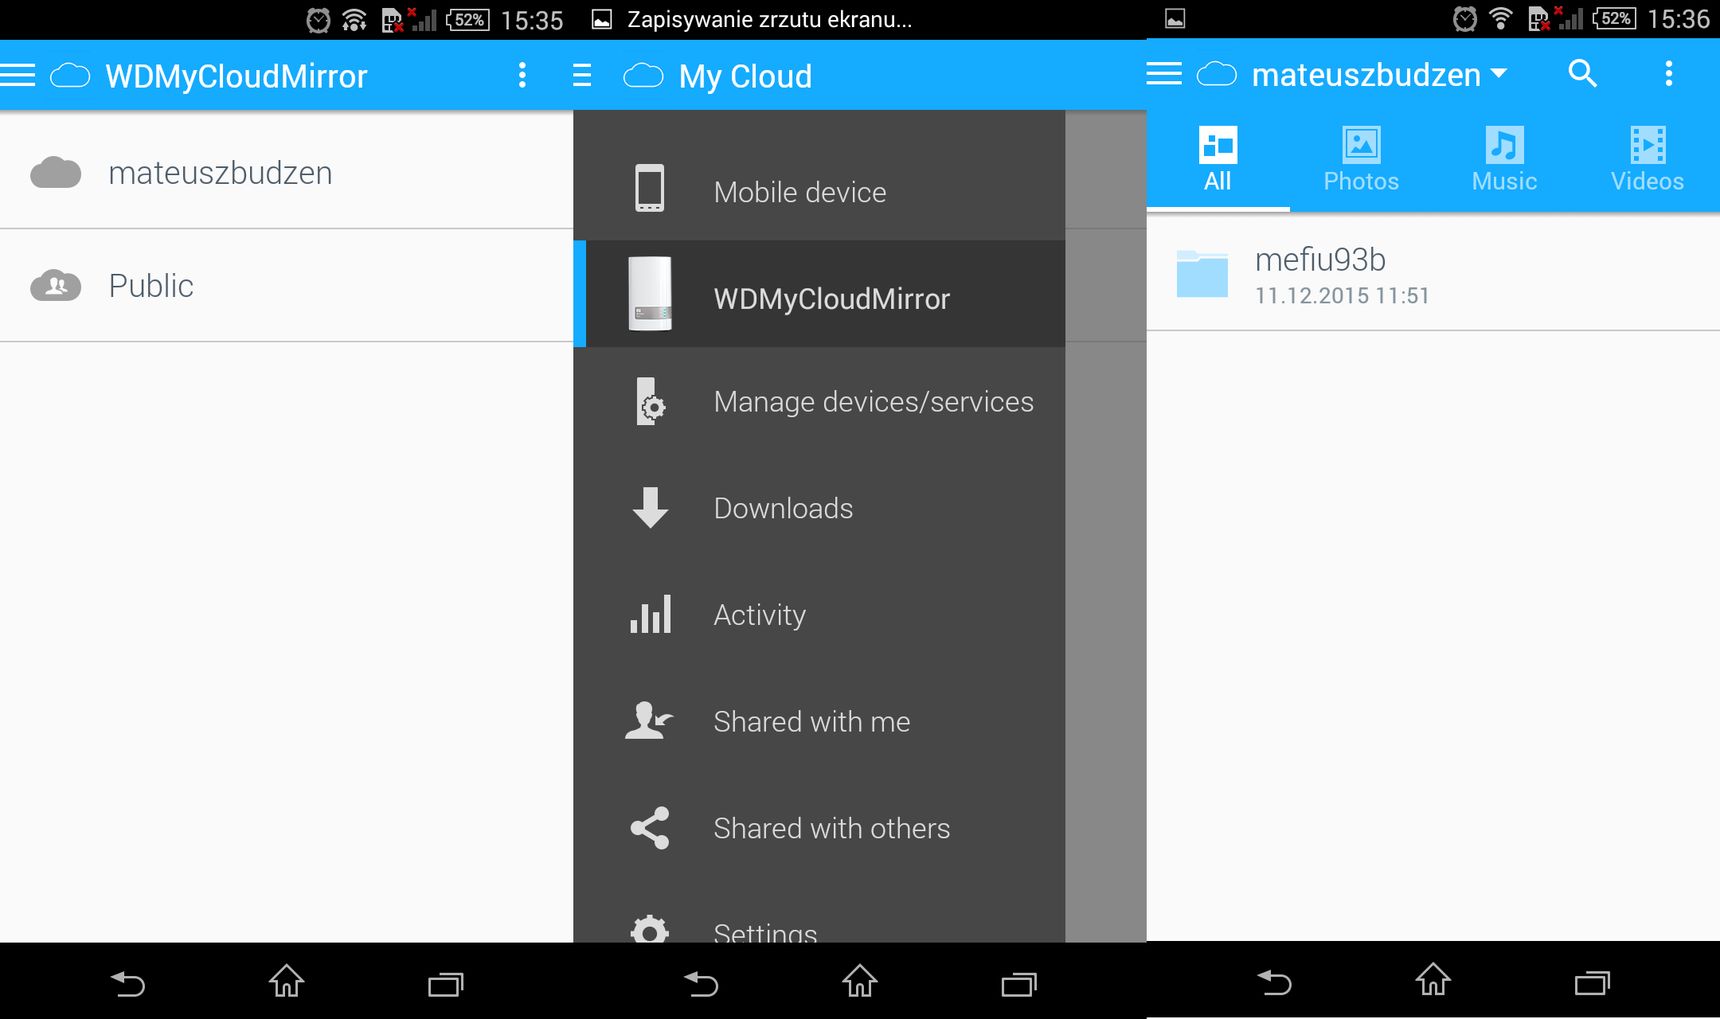Tap 15:36 clock in status bar
Image resolution: width=1720 pixels, height=1019 pixels.
point(1678,19)
